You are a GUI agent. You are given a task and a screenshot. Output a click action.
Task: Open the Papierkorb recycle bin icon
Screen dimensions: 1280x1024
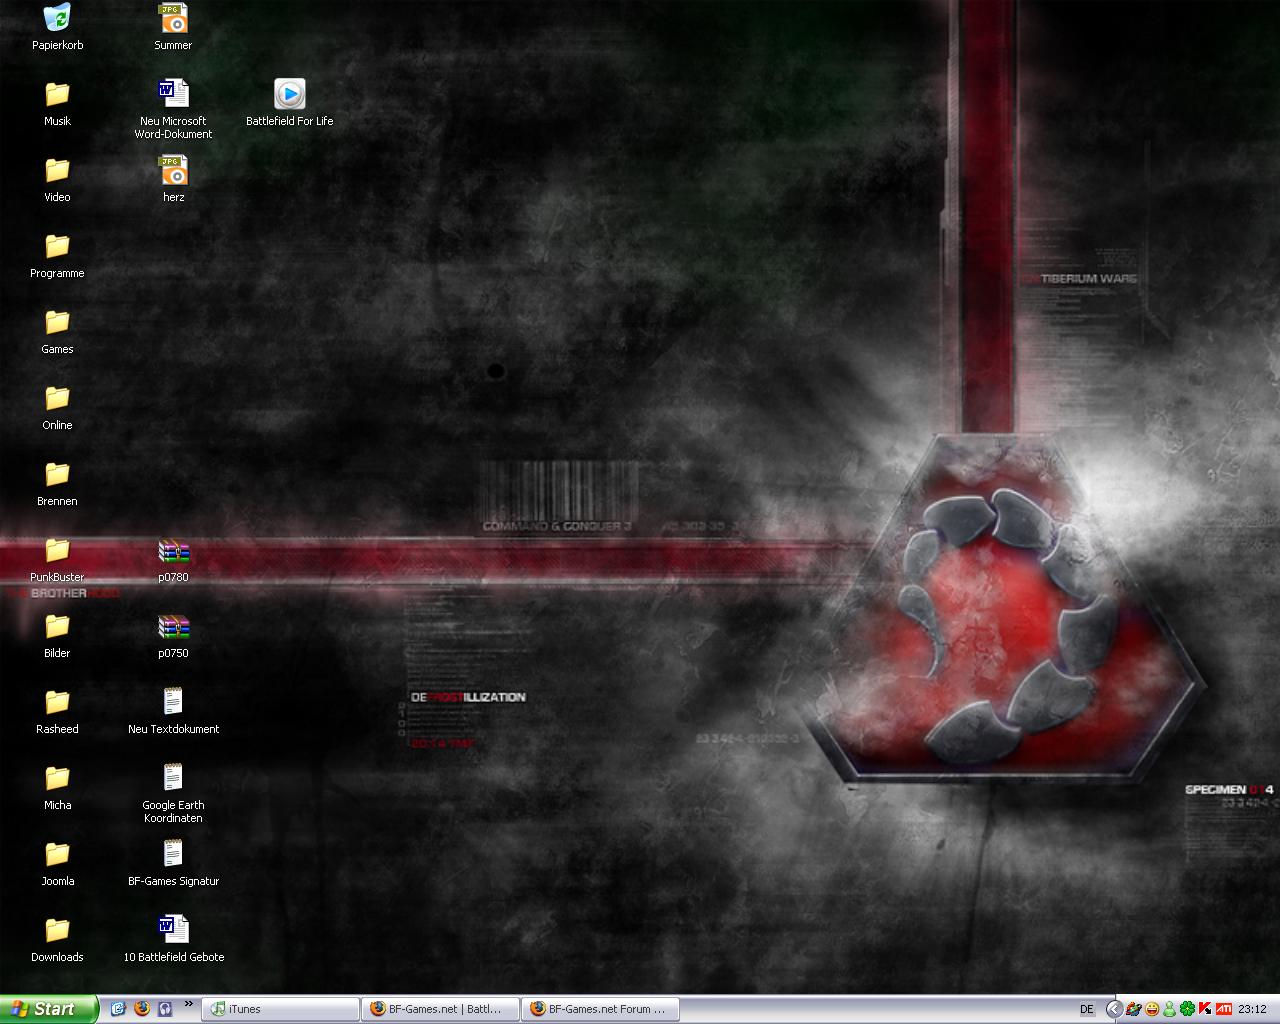[57, 19]
